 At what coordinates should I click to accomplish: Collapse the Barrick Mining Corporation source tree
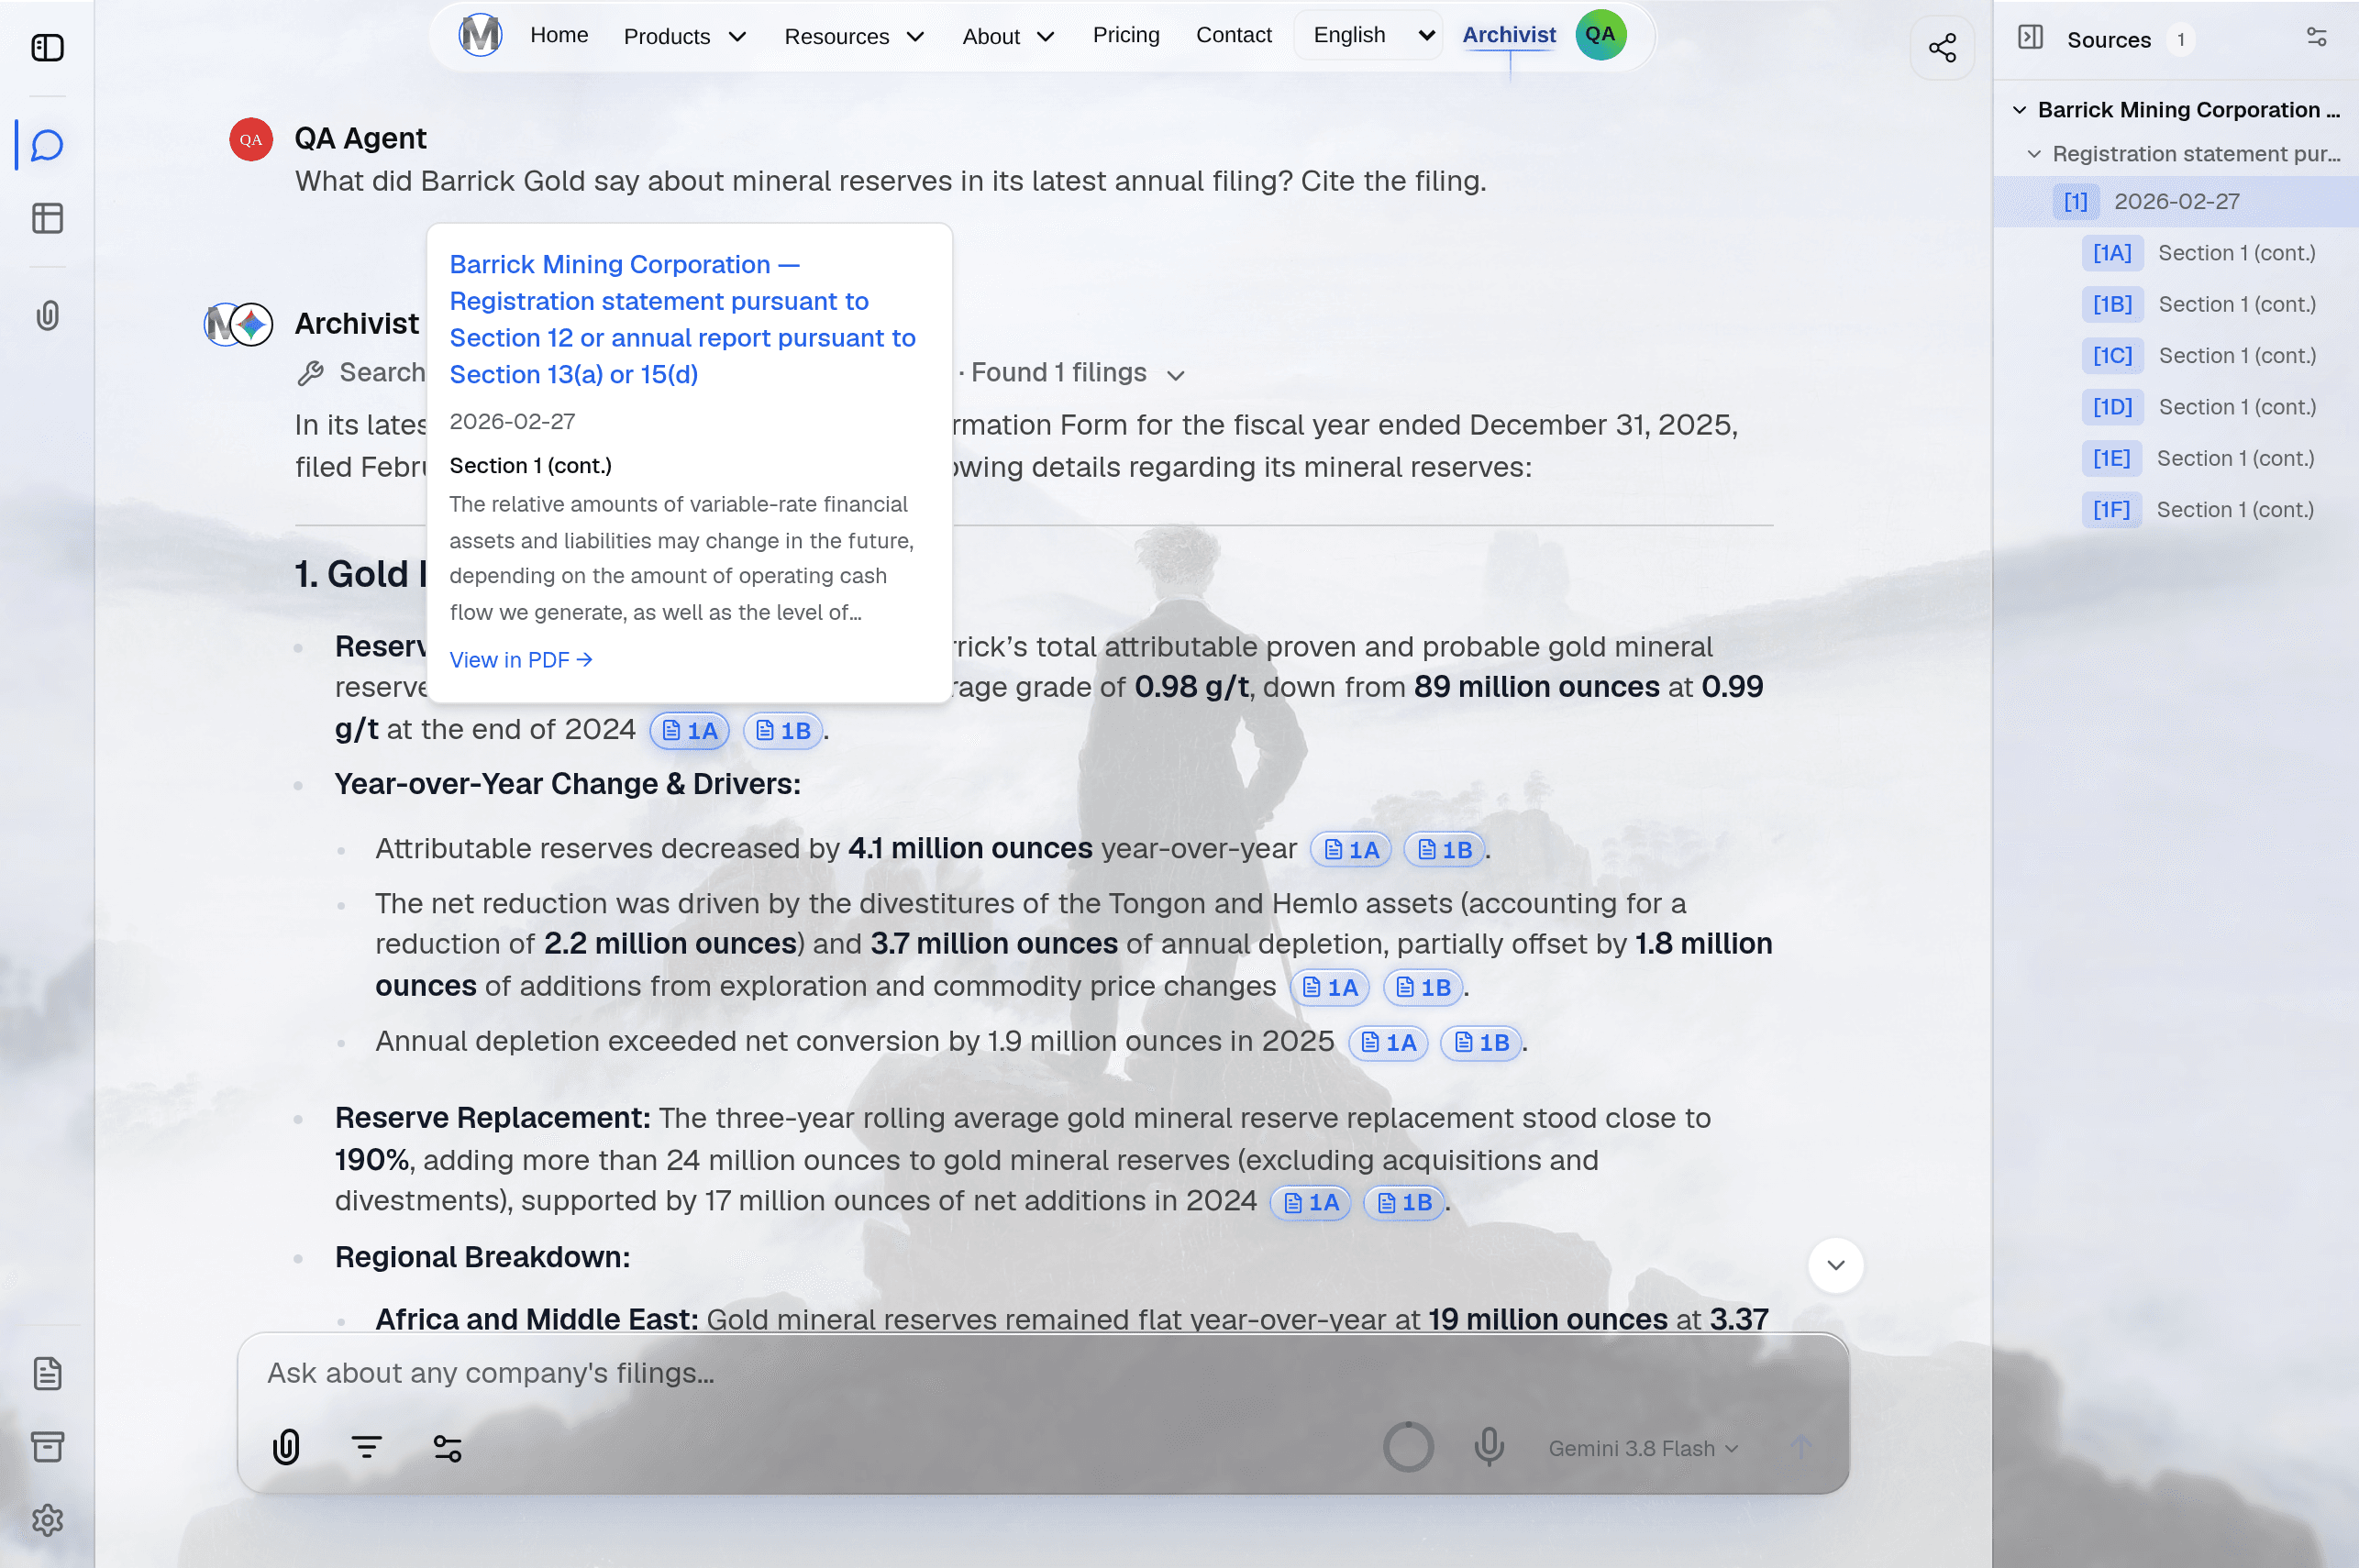(2019, 110)
